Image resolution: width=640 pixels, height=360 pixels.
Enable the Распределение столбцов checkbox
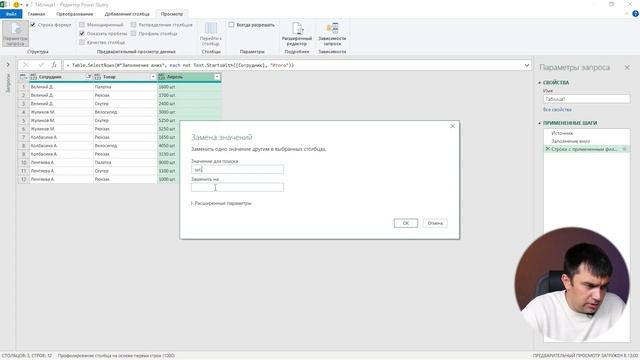click(x=133, y=25)
